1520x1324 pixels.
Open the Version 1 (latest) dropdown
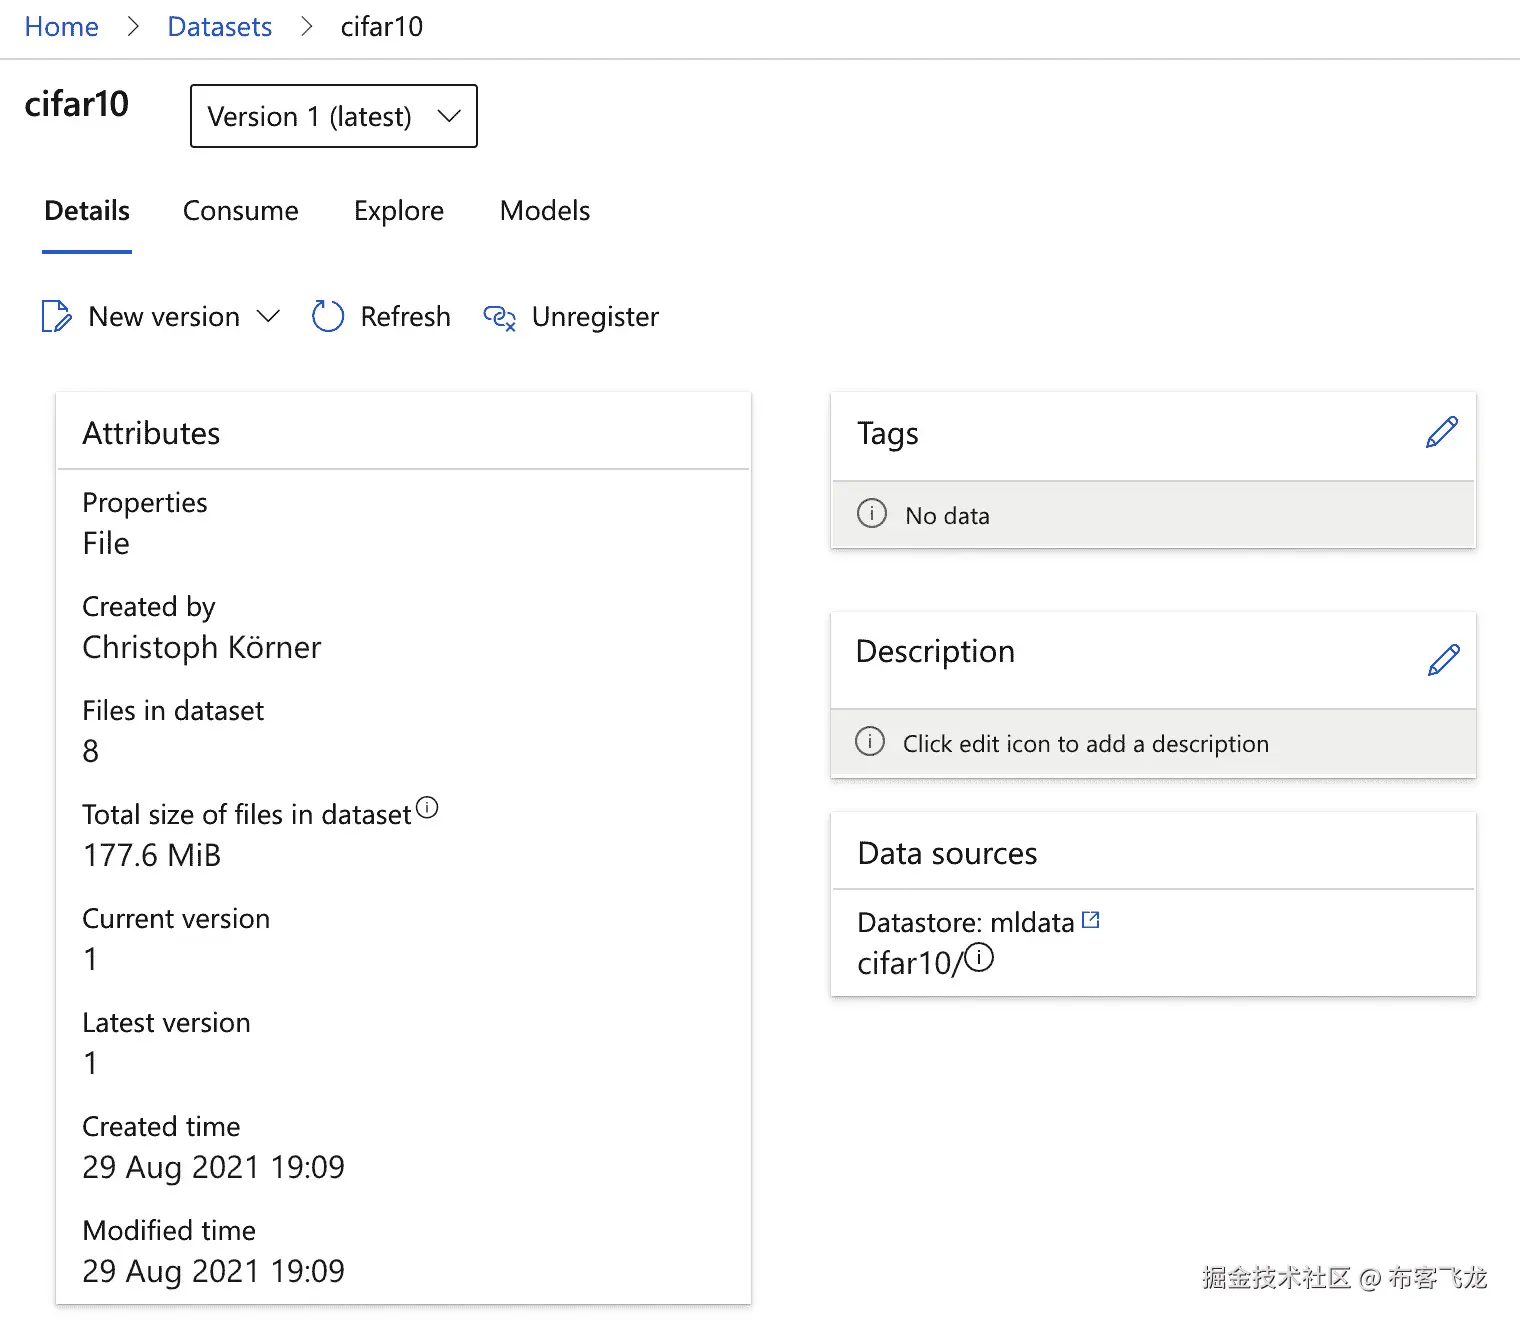coord(334,116)
